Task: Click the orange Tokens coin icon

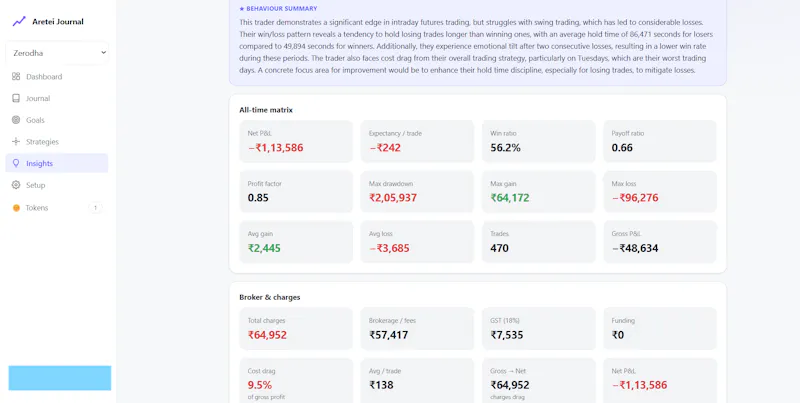Action: (x=16, y=208)
